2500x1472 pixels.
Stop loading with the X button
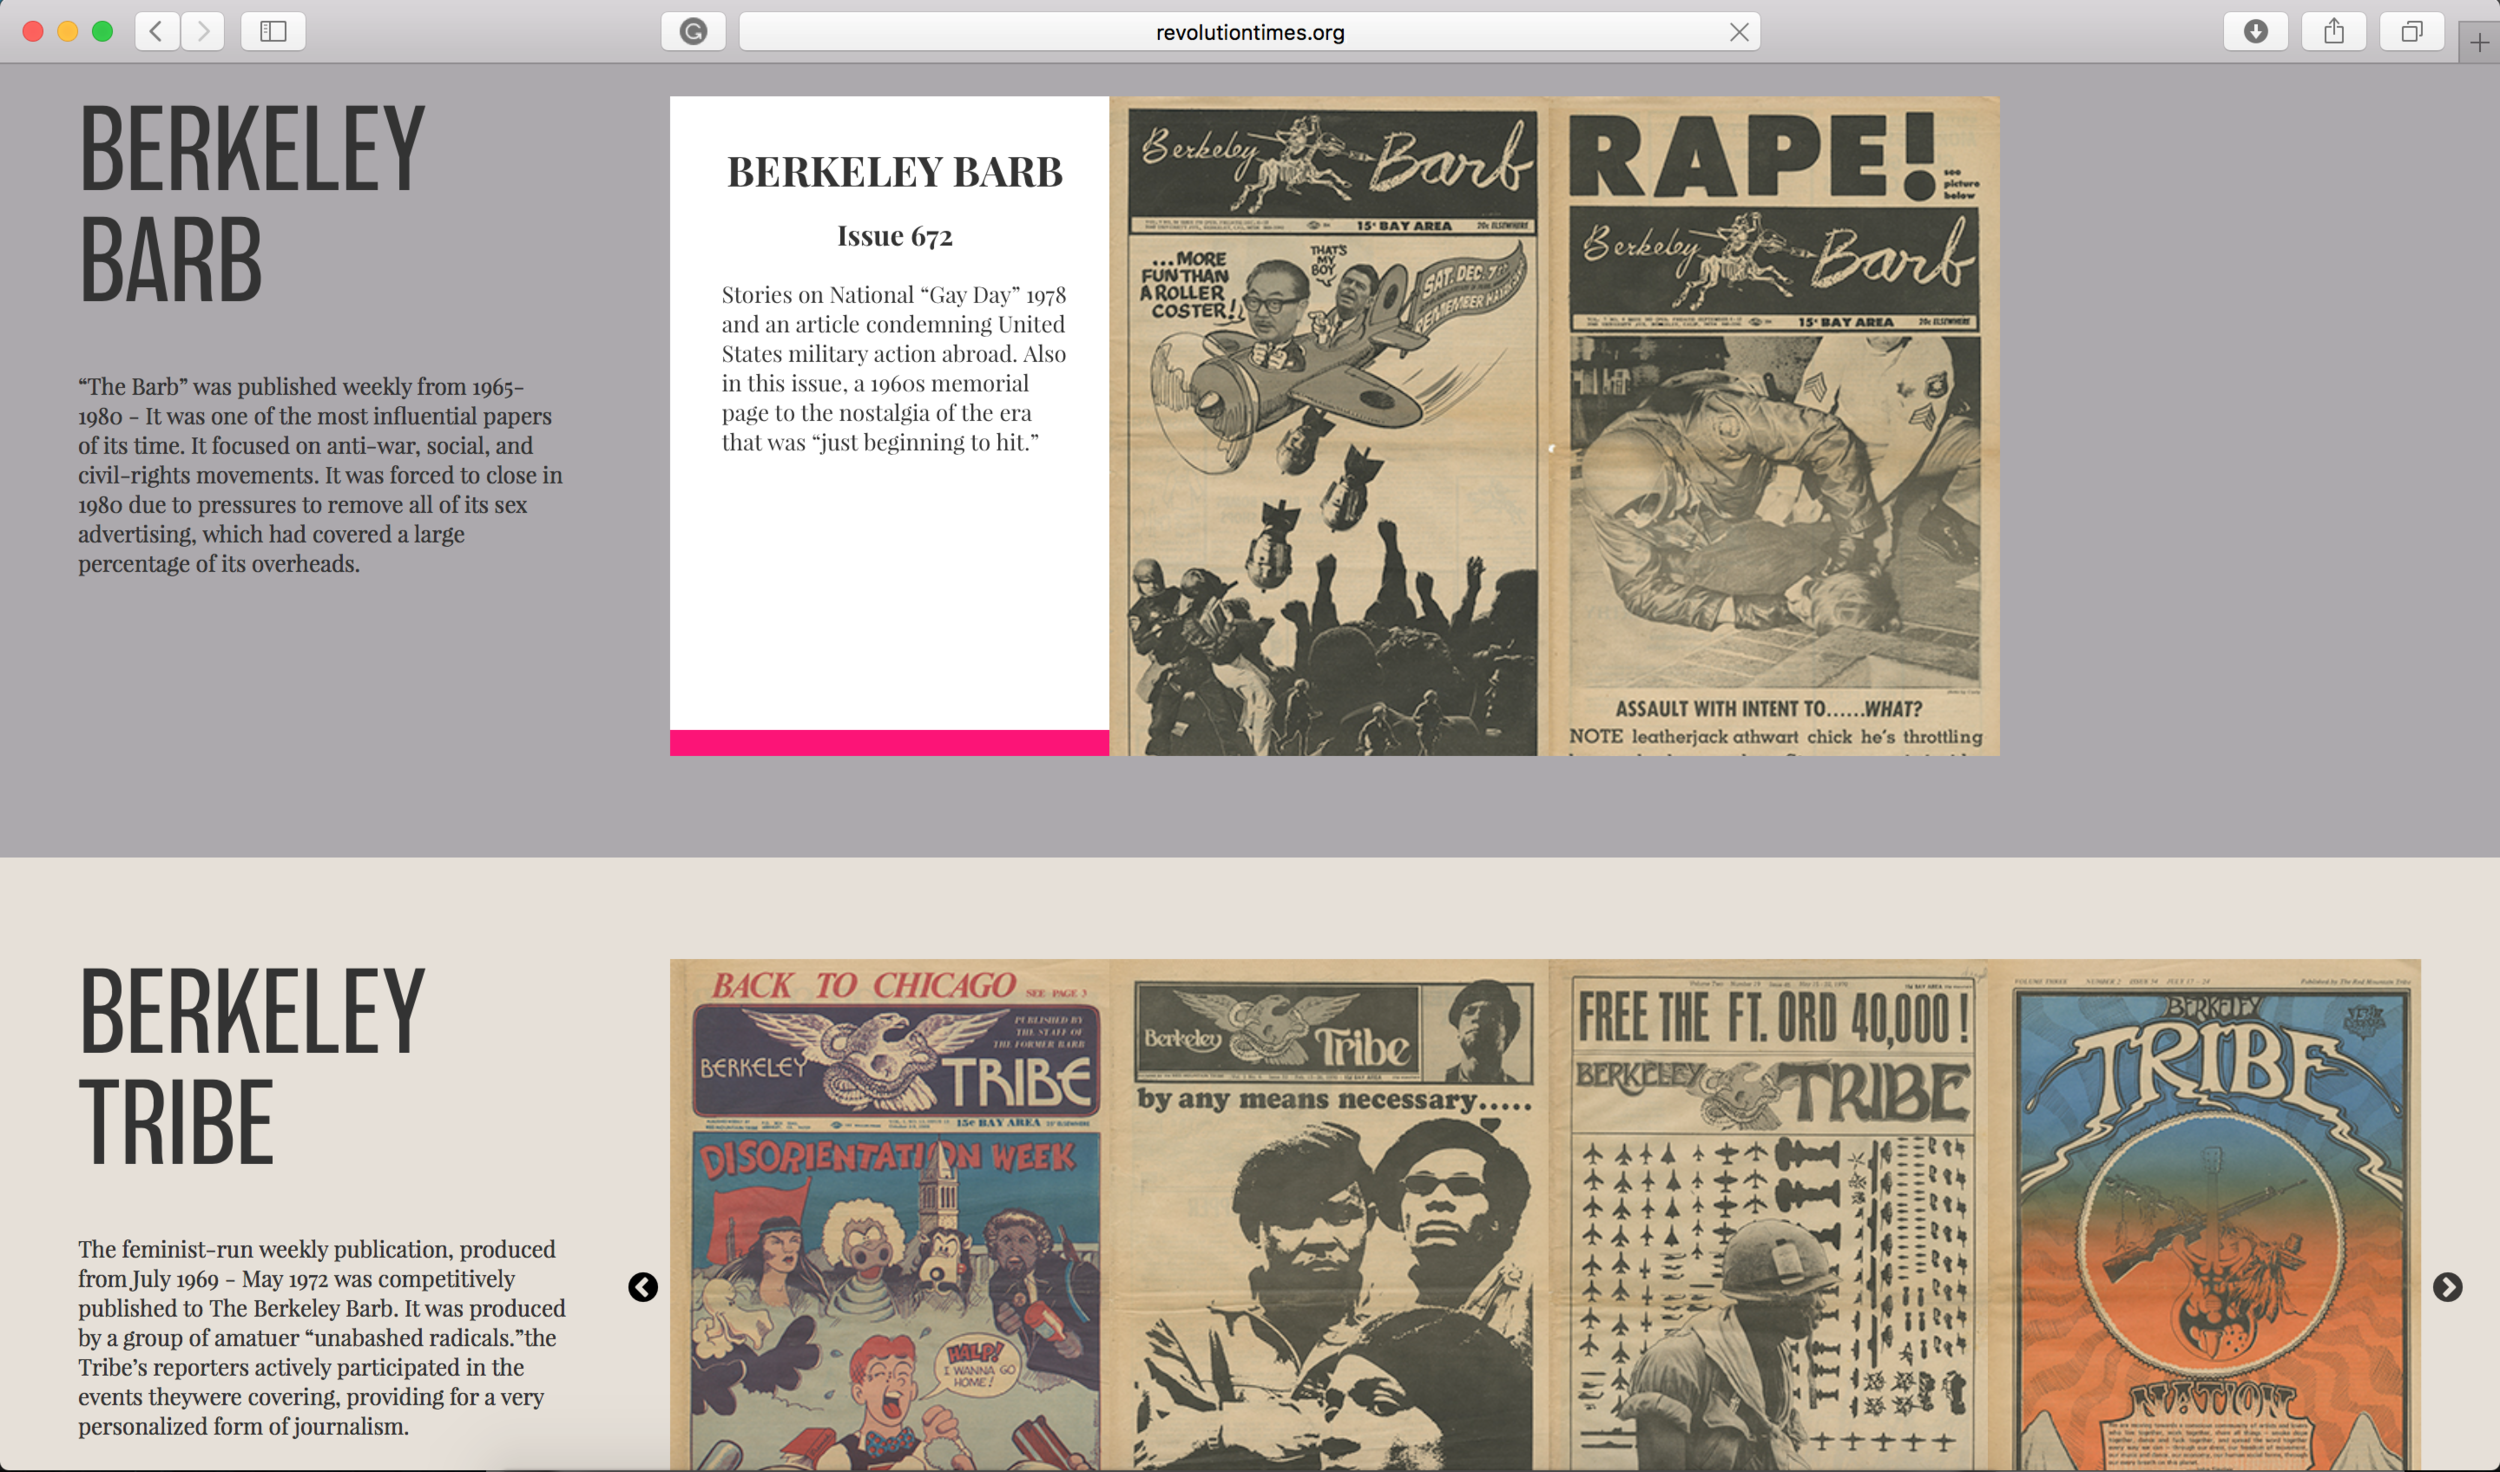[x=1739, y=32]
